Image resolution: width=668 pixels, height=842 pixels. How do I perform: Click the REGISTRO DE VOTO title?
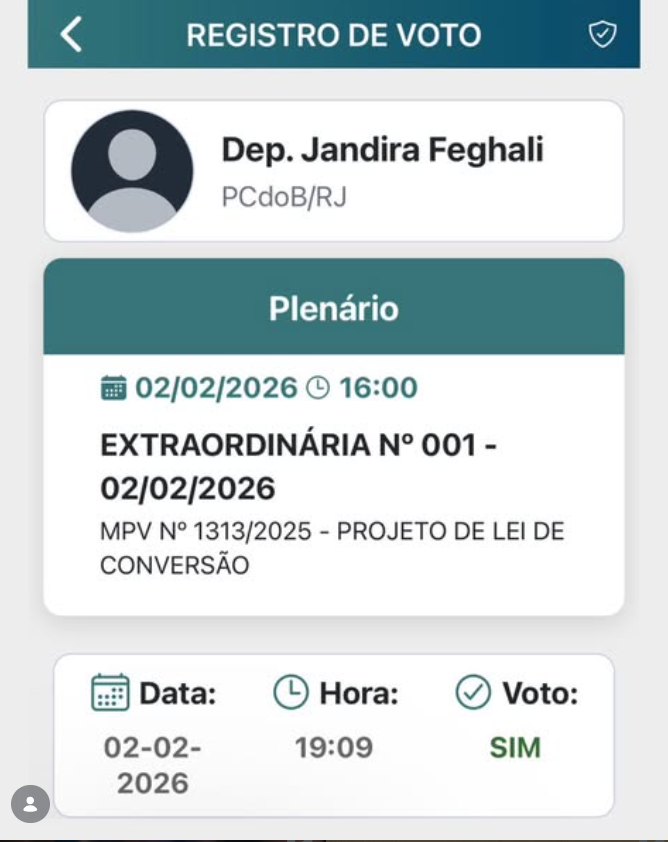333,35
